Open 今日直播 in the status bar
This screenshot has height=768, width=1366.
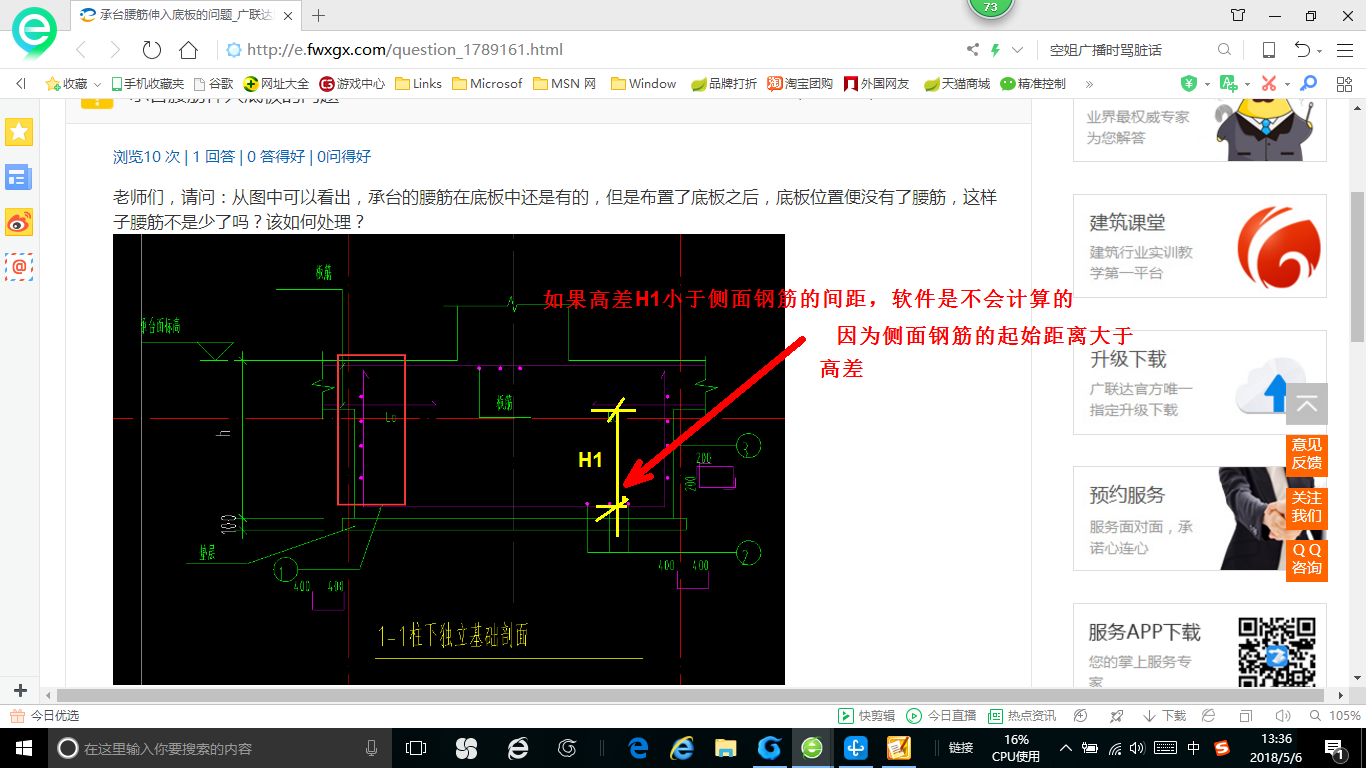pos(941,716)
